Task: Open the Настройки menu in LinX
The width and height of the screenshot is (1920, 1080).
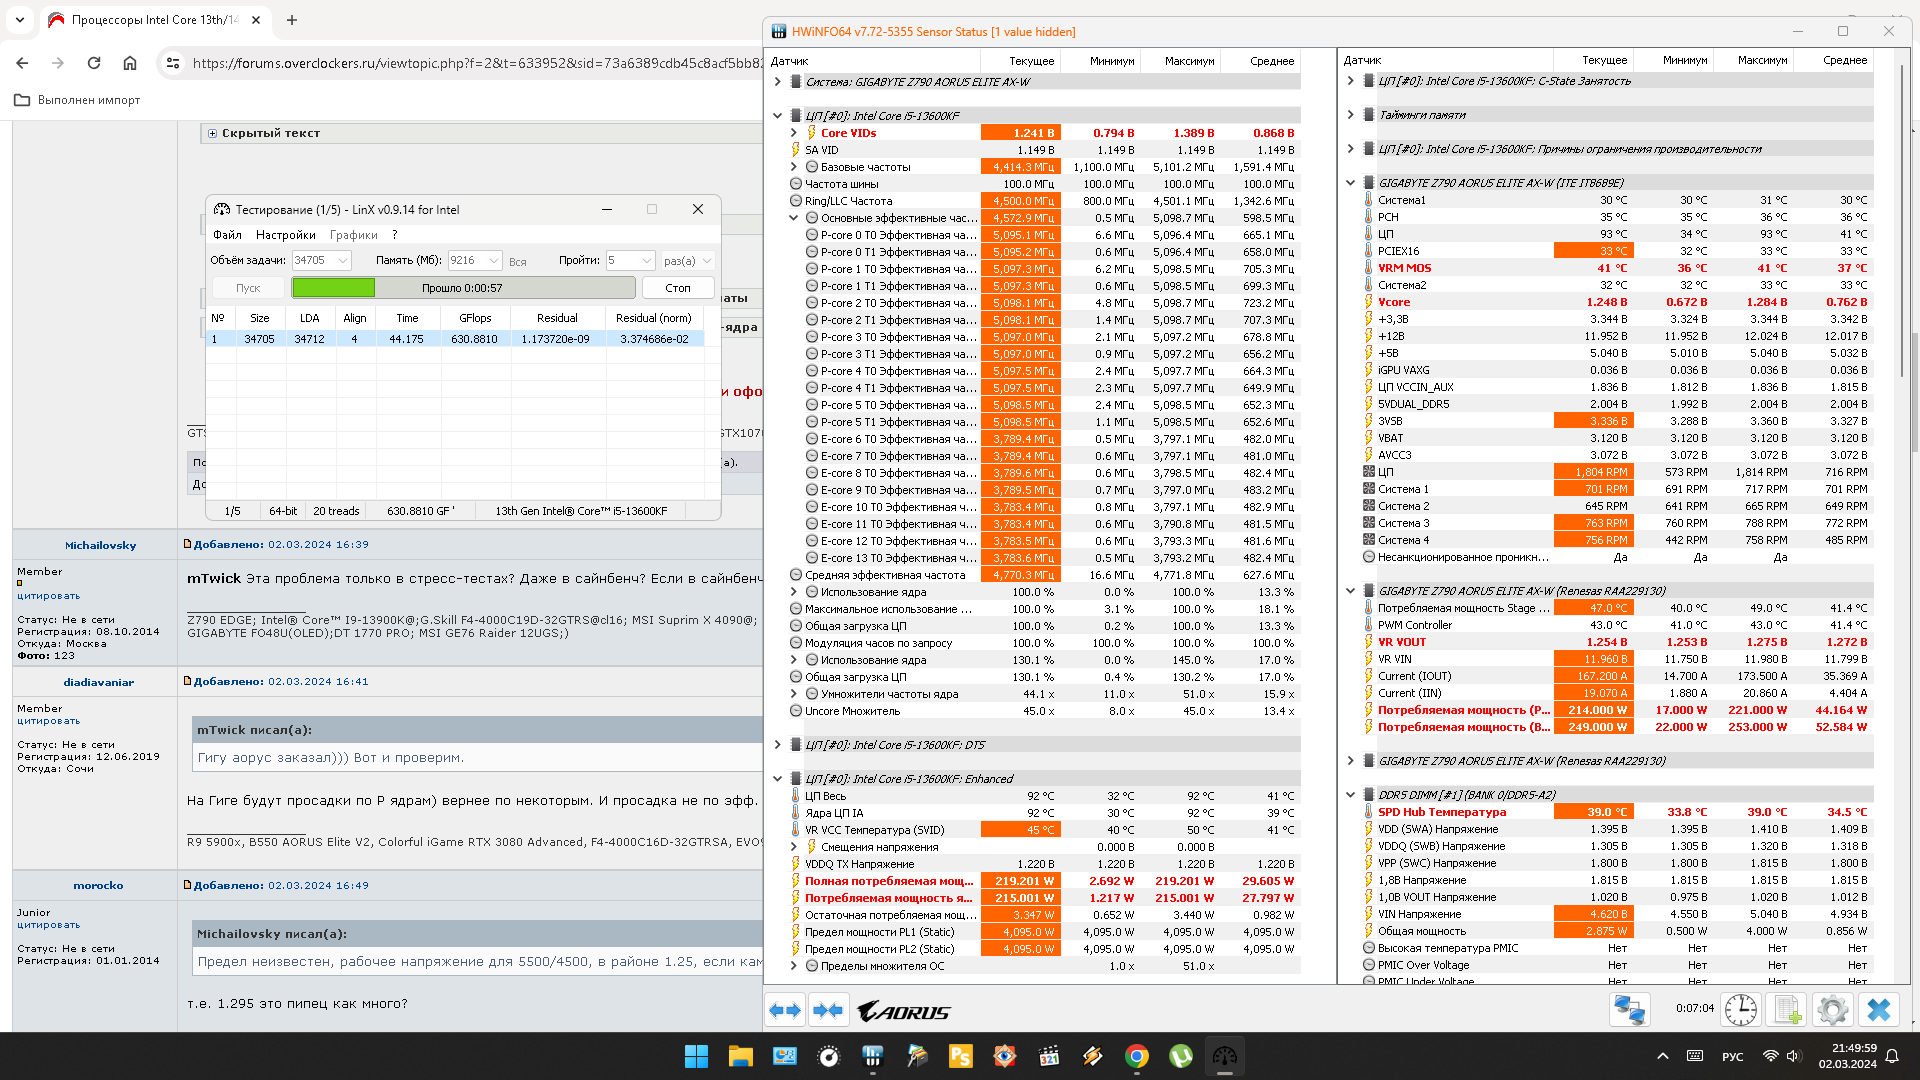Action: [285, 235]
